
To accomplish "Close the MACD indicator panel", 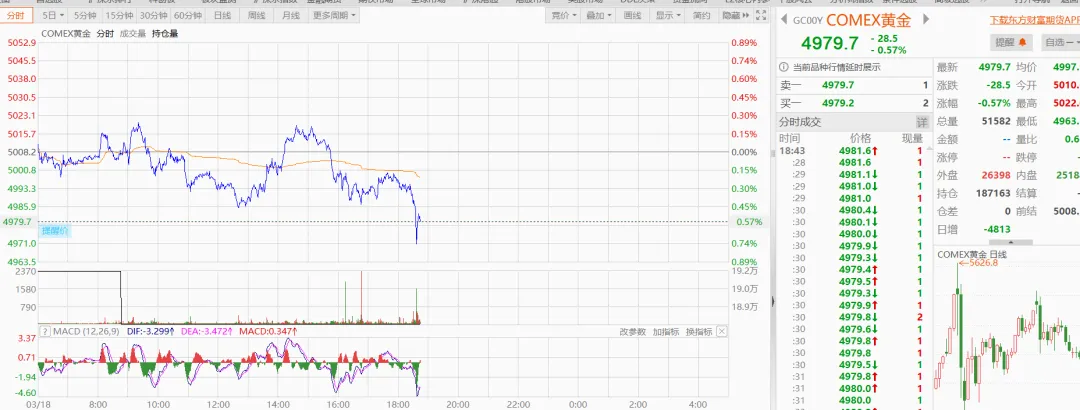I will (x=721, y=331).
